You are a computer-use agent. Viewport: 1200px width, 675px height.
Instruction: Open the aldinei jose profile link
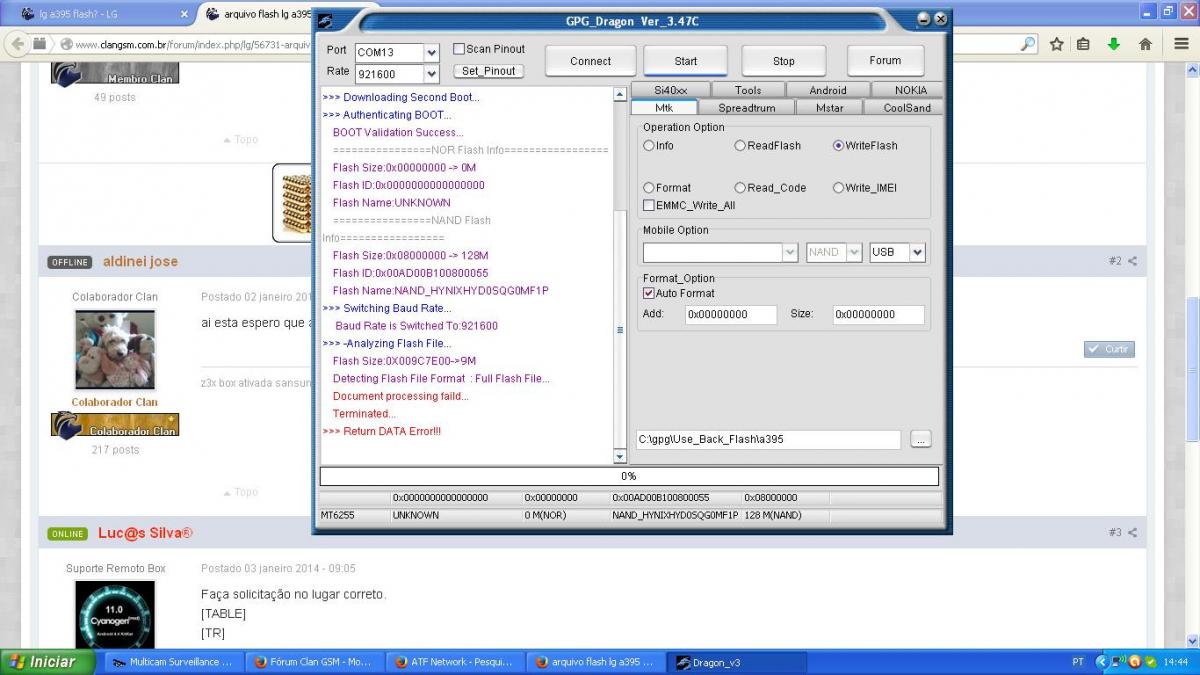[140, 261]
